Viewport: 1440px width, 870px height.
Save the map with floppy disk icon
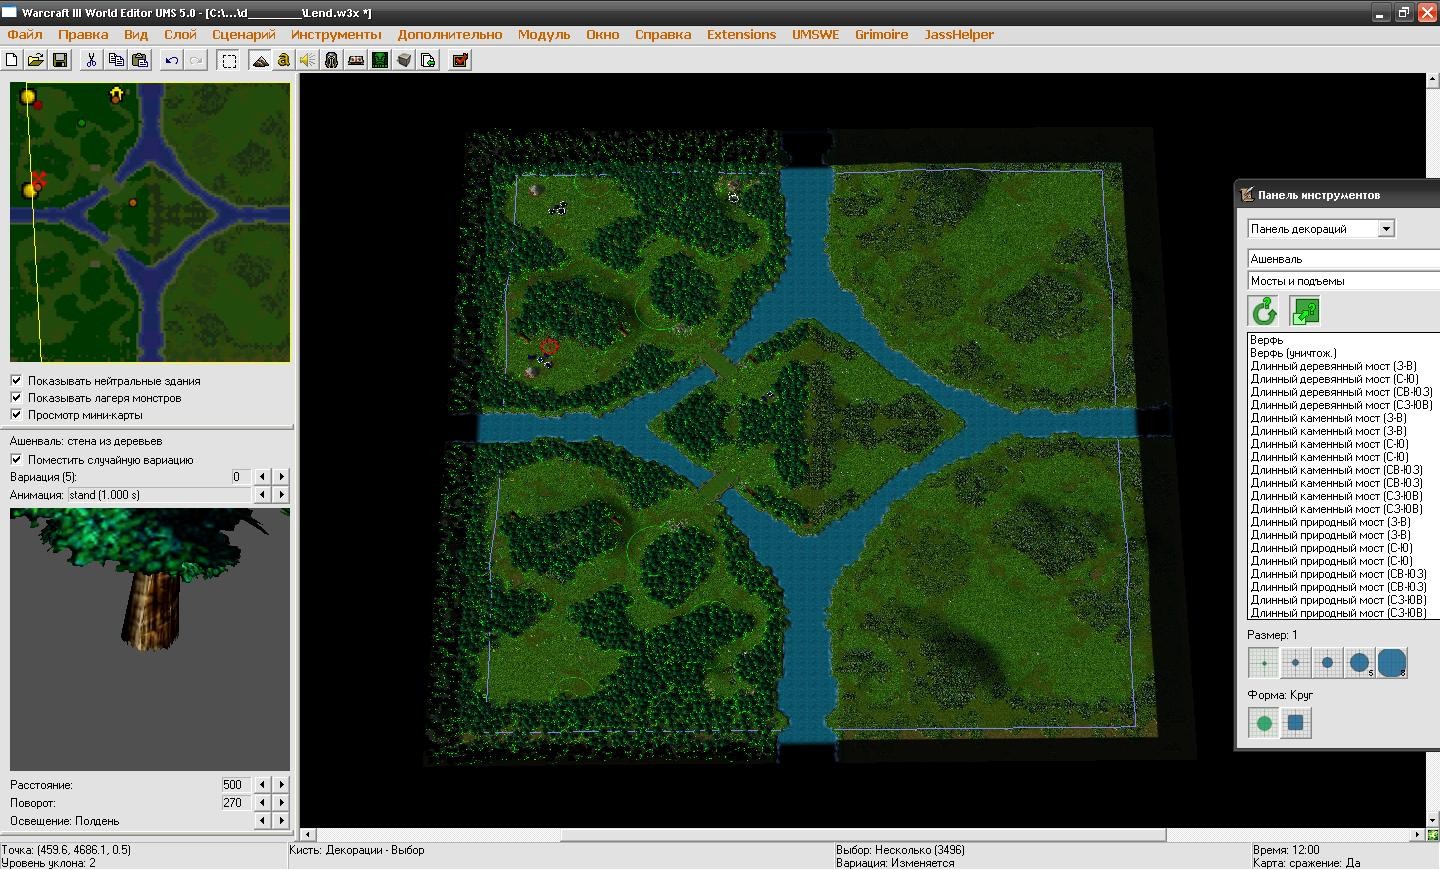pos(60,60)
